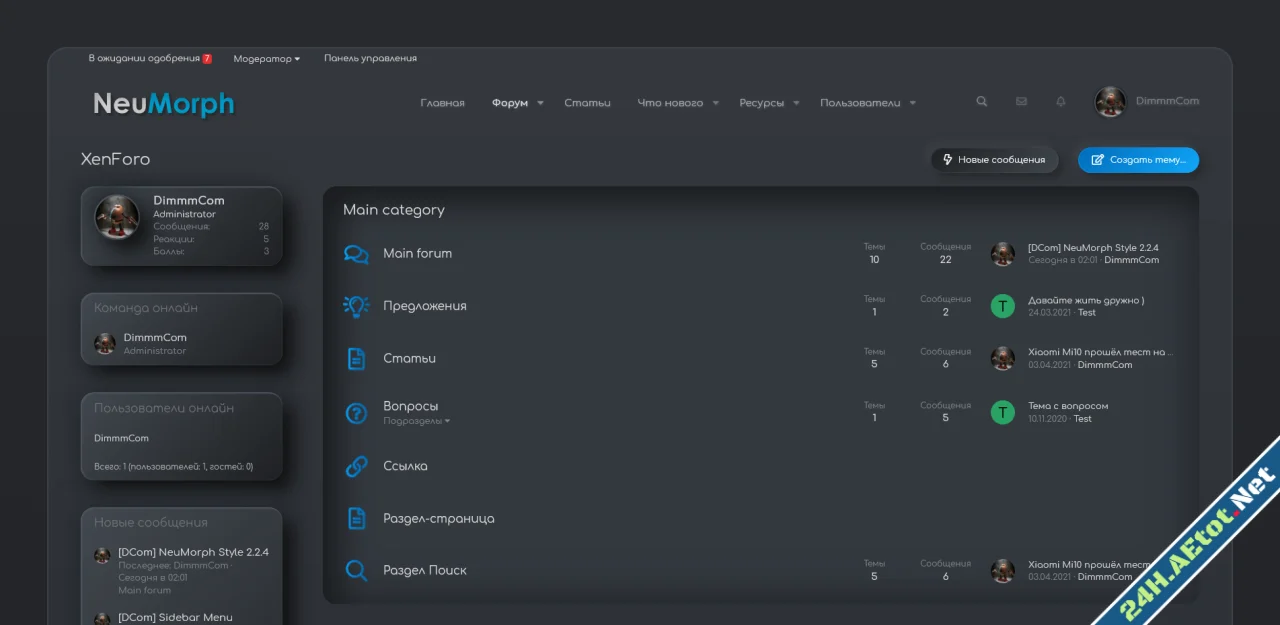Click the magnifier icon beside Раздел Поиск
This screenshot has width=1280, height=625.
[x=356, y=571]
